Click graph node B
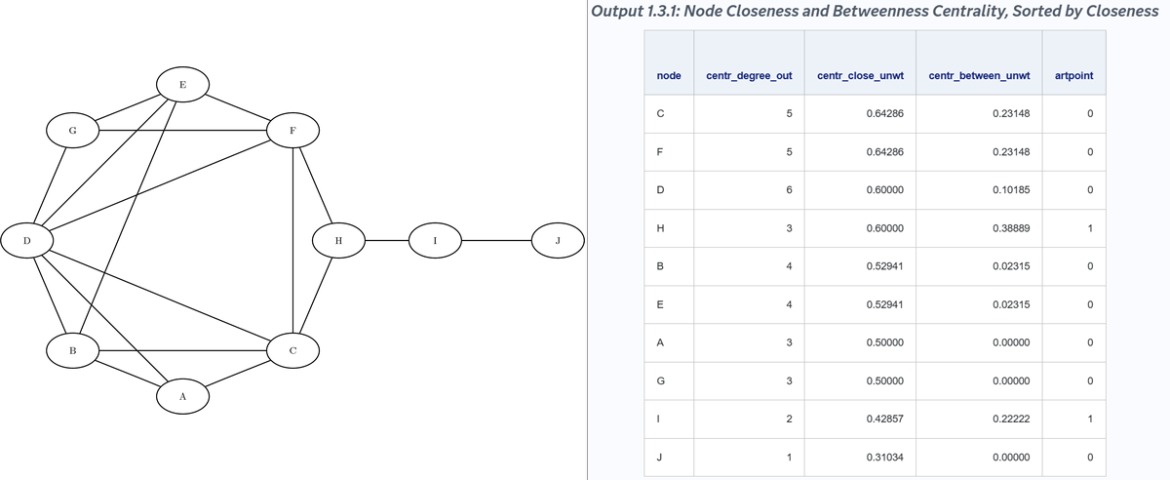Viewport: 1170px width, 480px height. [72, 351]
